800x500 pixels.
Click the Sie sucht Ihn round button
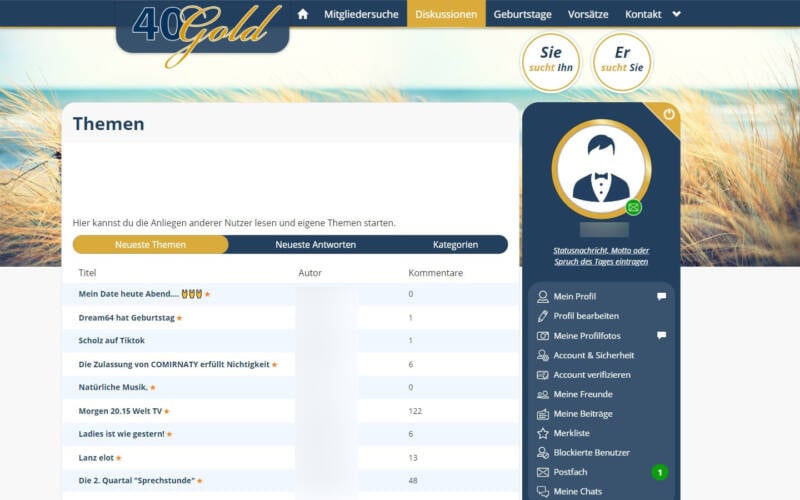(551, 62)
